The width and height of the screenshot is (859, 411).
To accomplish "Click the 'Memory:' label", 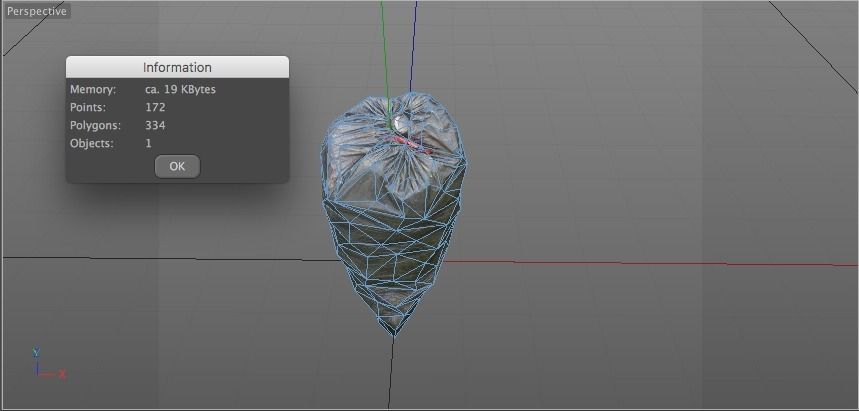I will [93, 89].
